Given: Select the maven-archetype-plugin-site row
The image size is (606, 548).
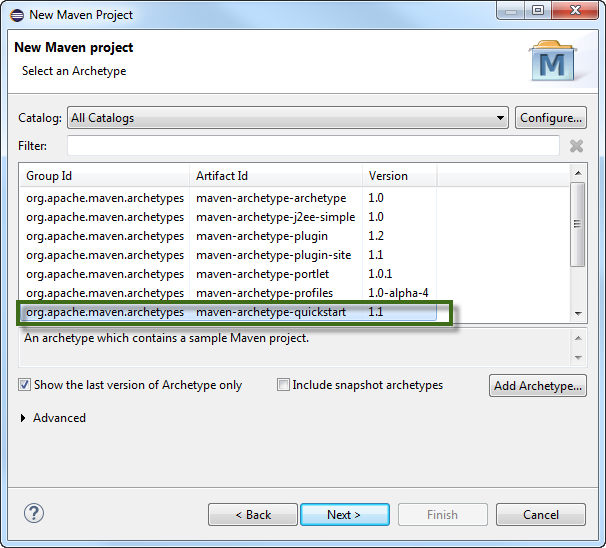Looking at the screenshot, I should click(228, 255).
